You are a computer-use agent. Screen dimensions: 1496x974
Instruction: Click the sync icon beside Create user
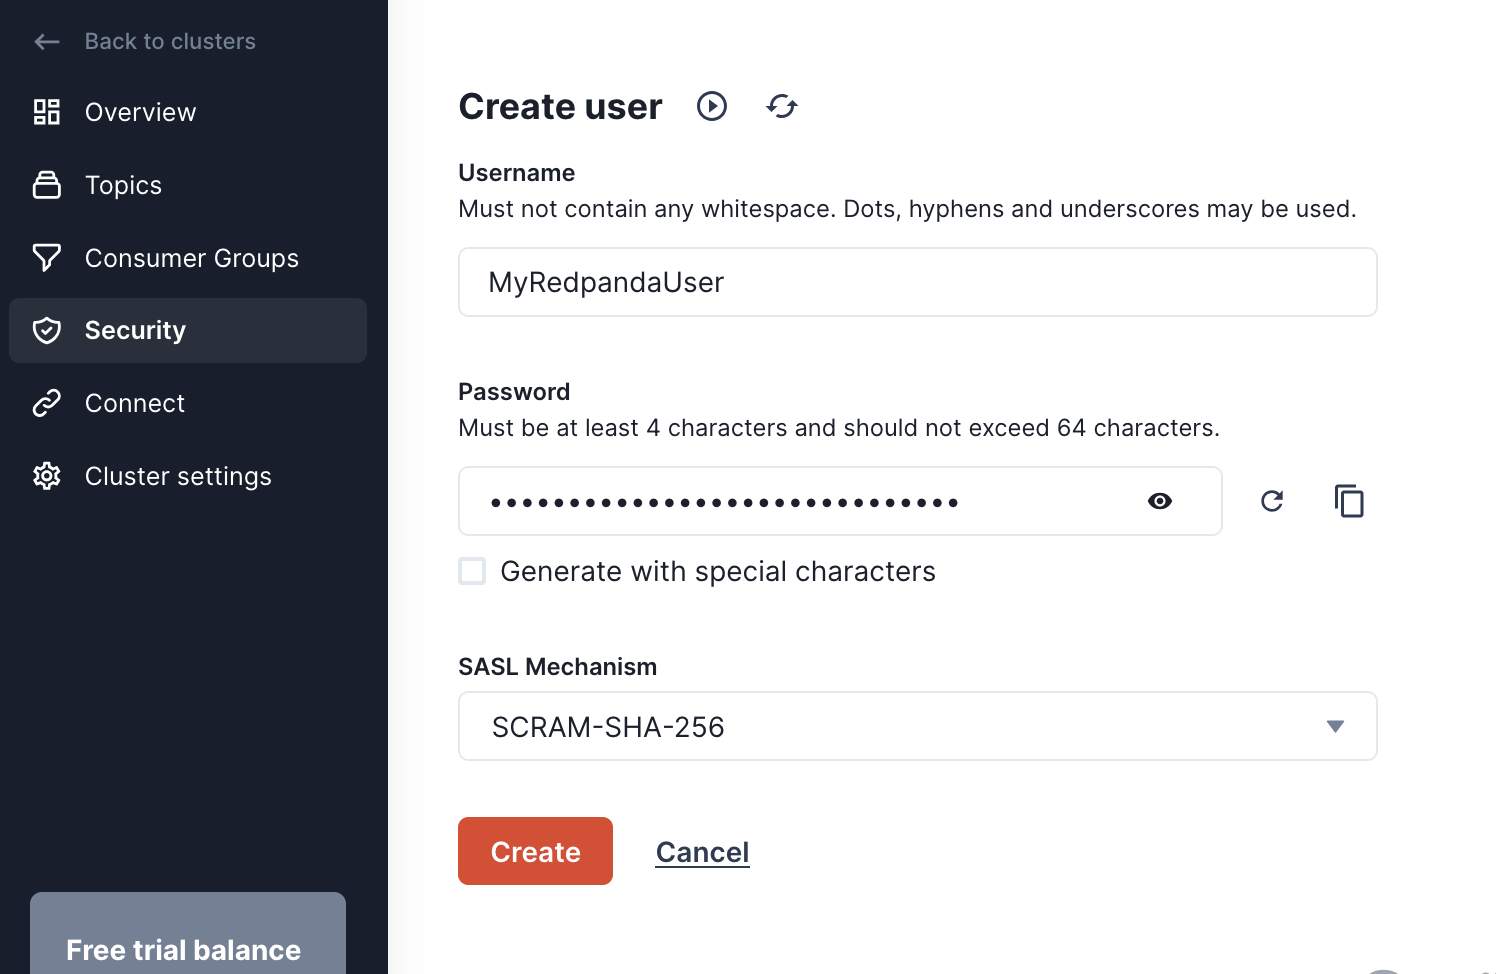[x=782, y=106]
